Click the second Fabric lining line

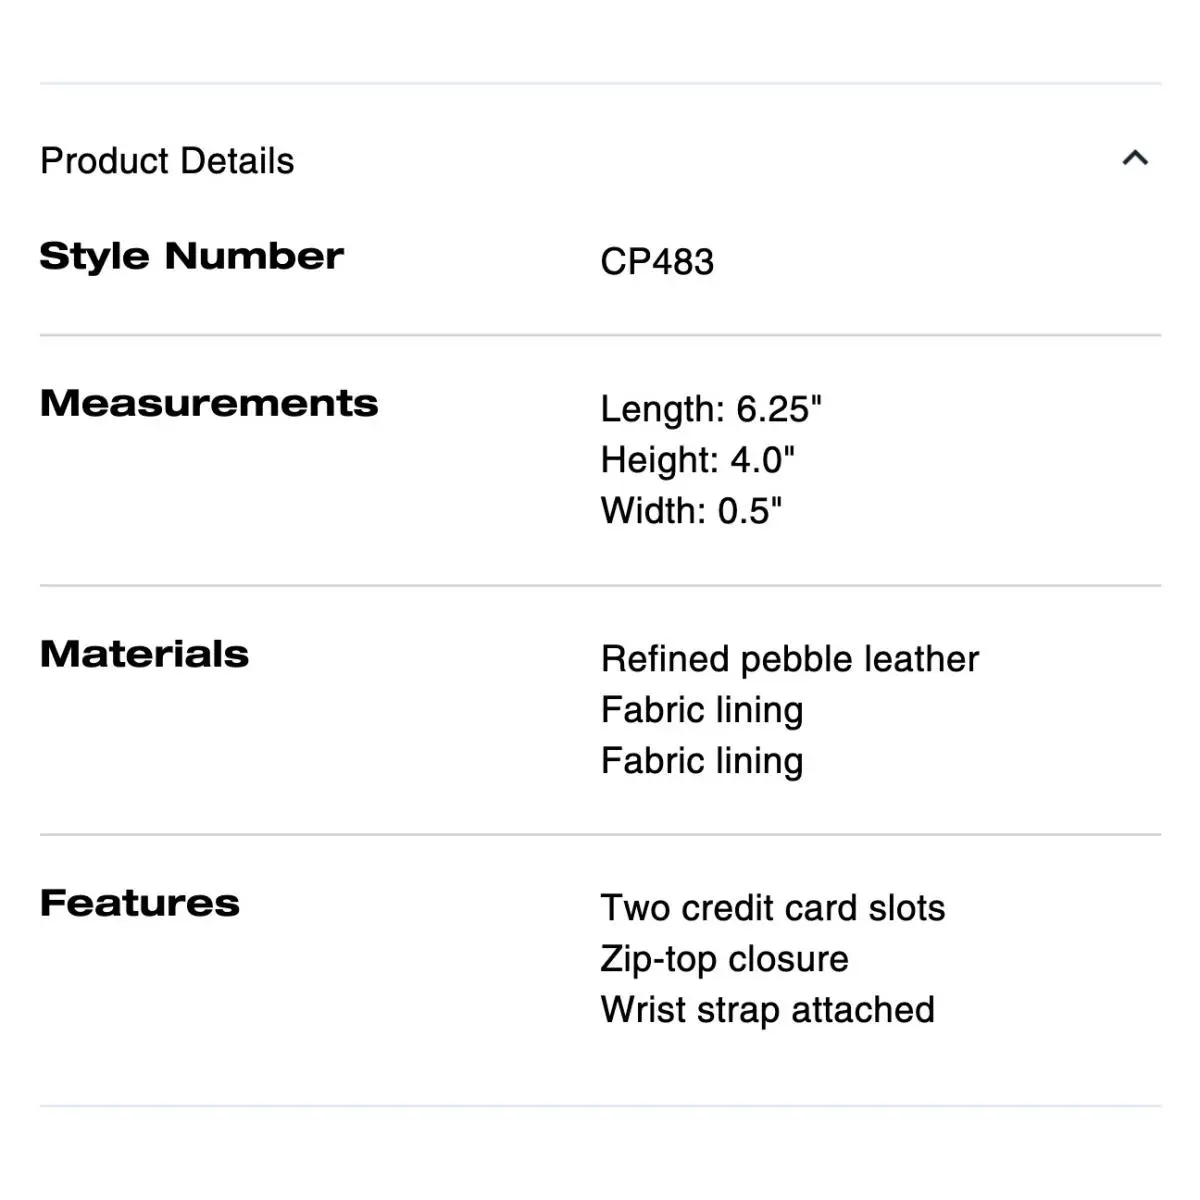(x=702, y=762)
